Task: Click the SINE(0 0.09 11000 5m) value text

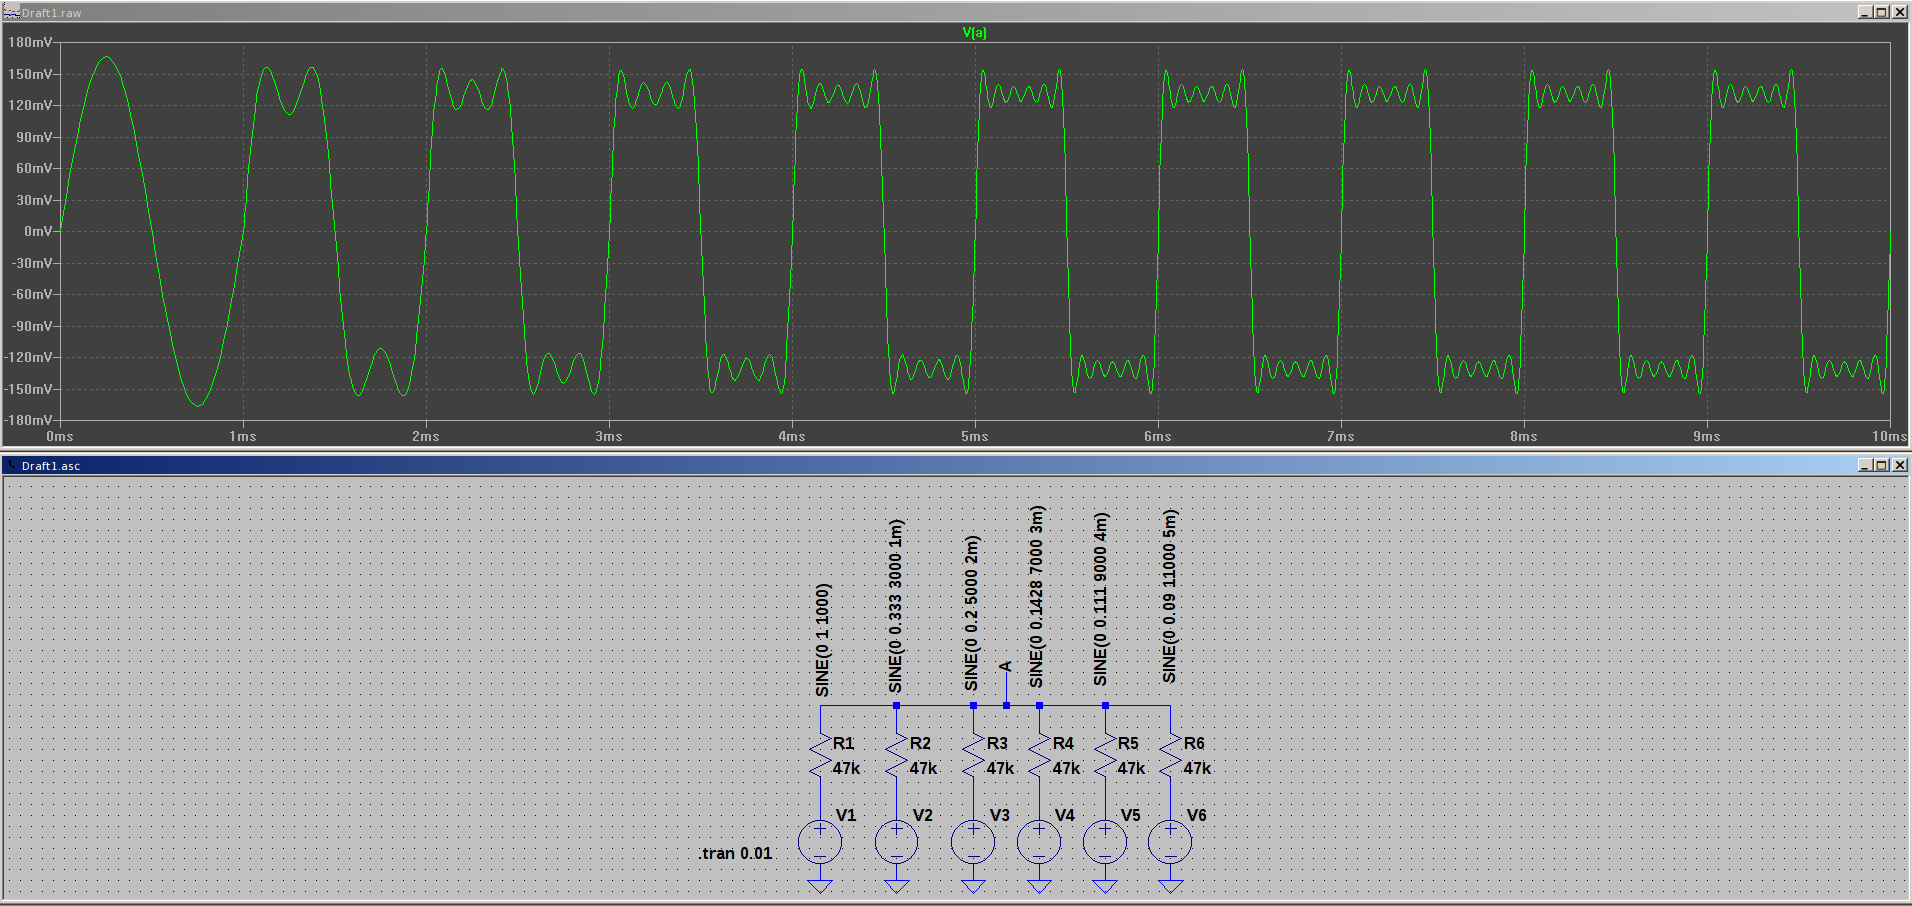Action: [1169, 597]
